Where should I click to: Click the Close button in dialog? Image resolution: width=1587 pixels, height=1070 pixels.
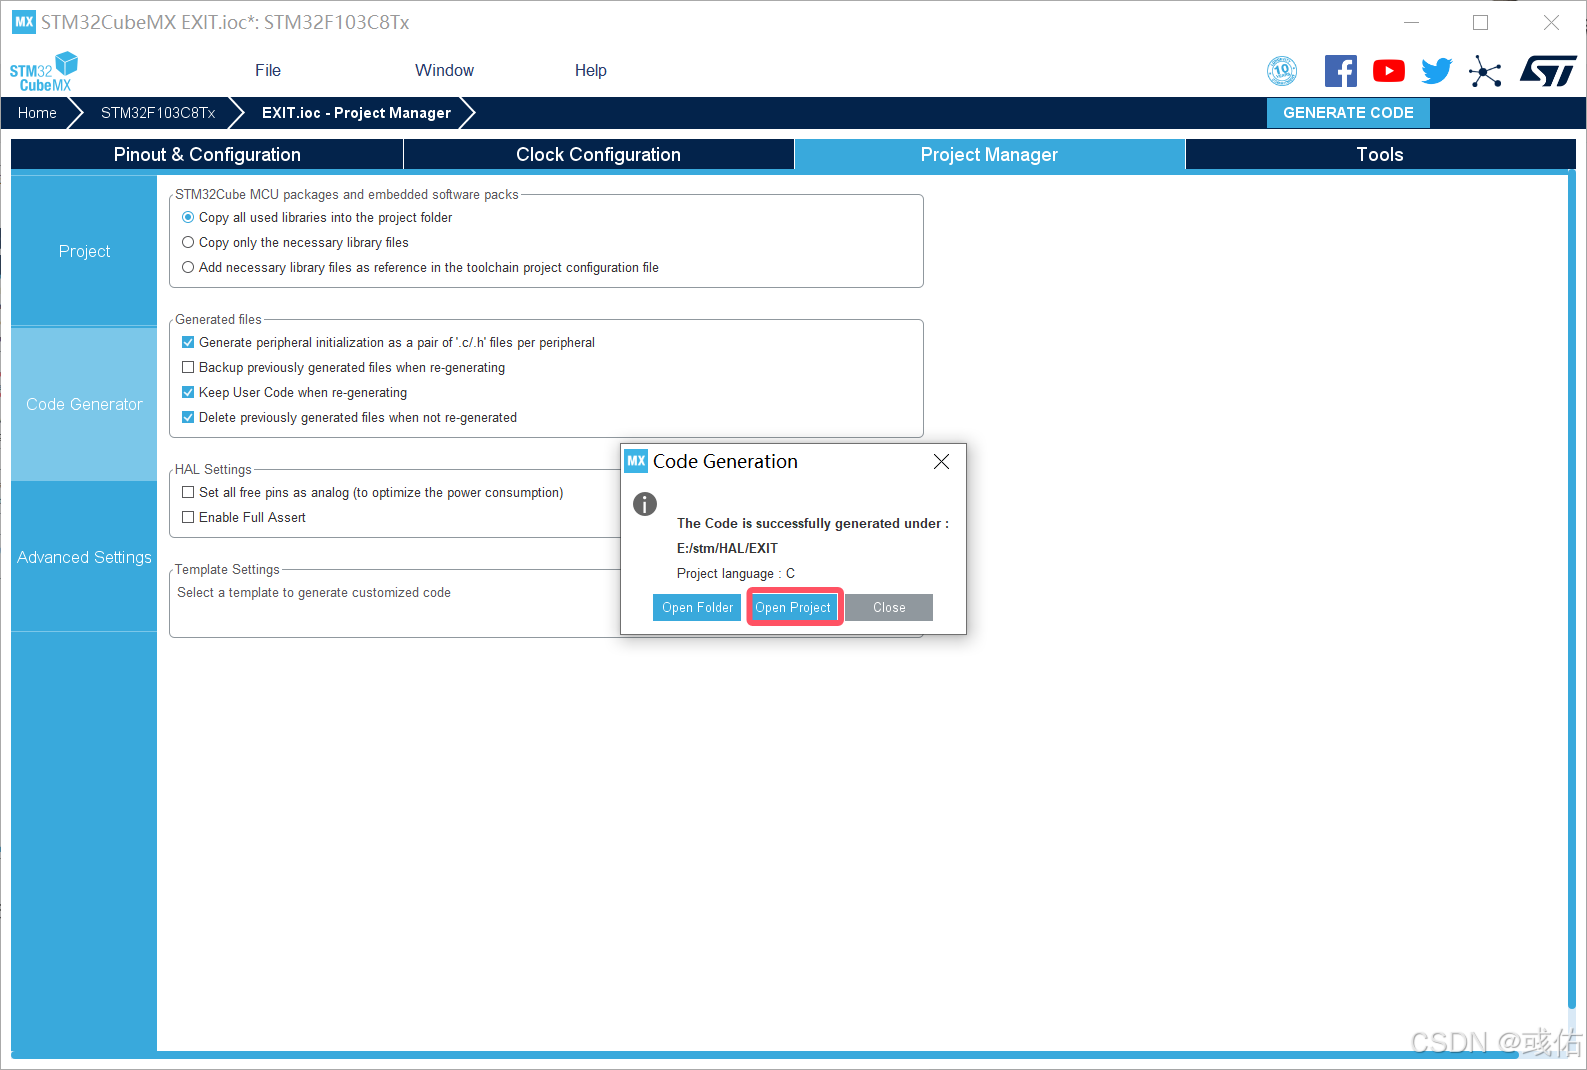889,607
